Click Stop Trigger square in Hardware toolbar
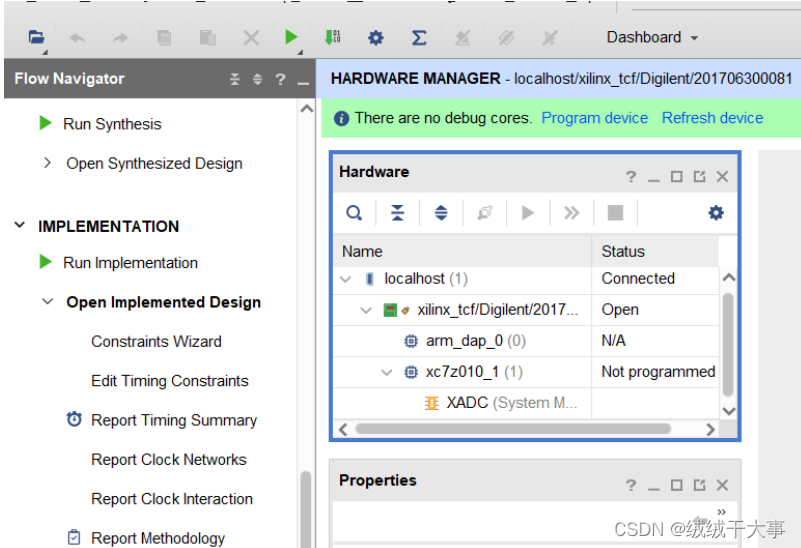801x548 pixels. point(615,212)
